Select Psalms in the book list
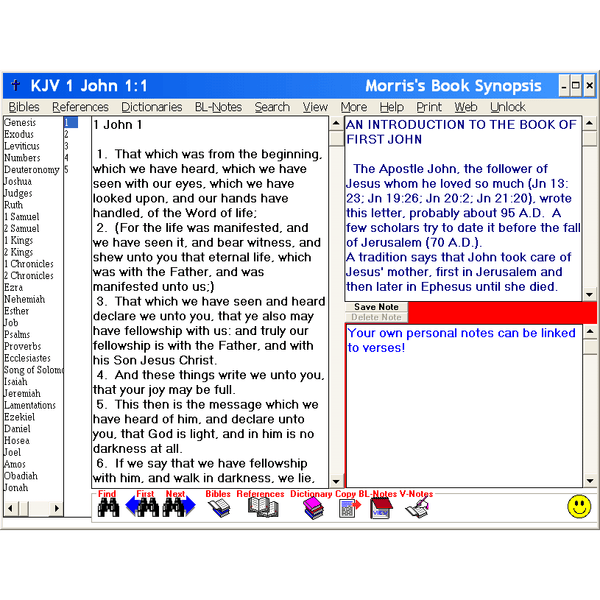The image size is (600, 600). click(x=17, y=334)
